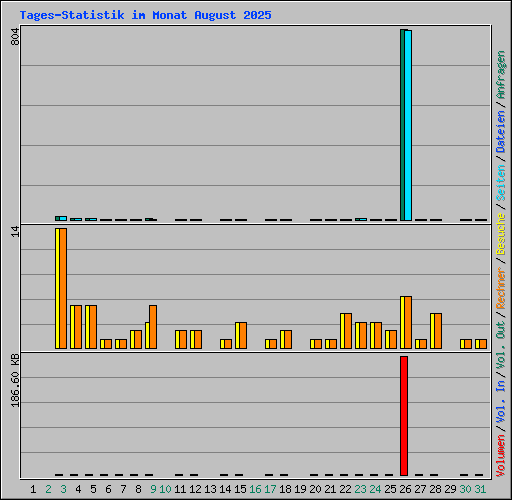Click day label '4' on x-axis
Screen dimensions: 512x500
pyautogui.click(x=78, y=489)
